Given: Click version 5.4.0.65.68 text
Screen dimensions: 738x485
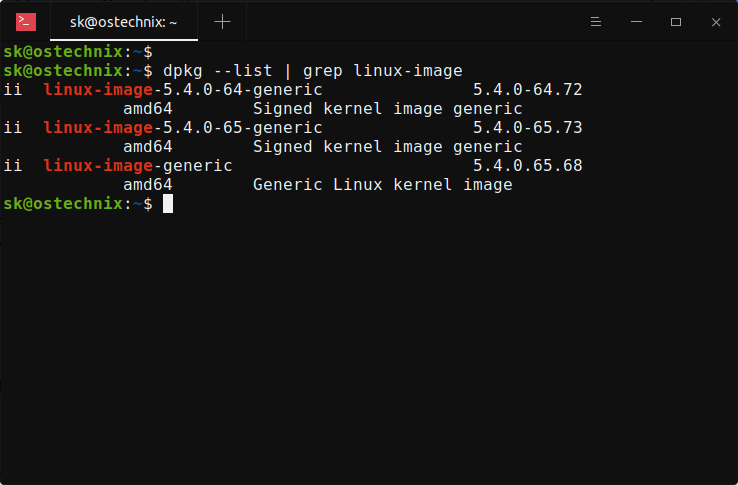Looking at the screenshot, I should 528,166.
